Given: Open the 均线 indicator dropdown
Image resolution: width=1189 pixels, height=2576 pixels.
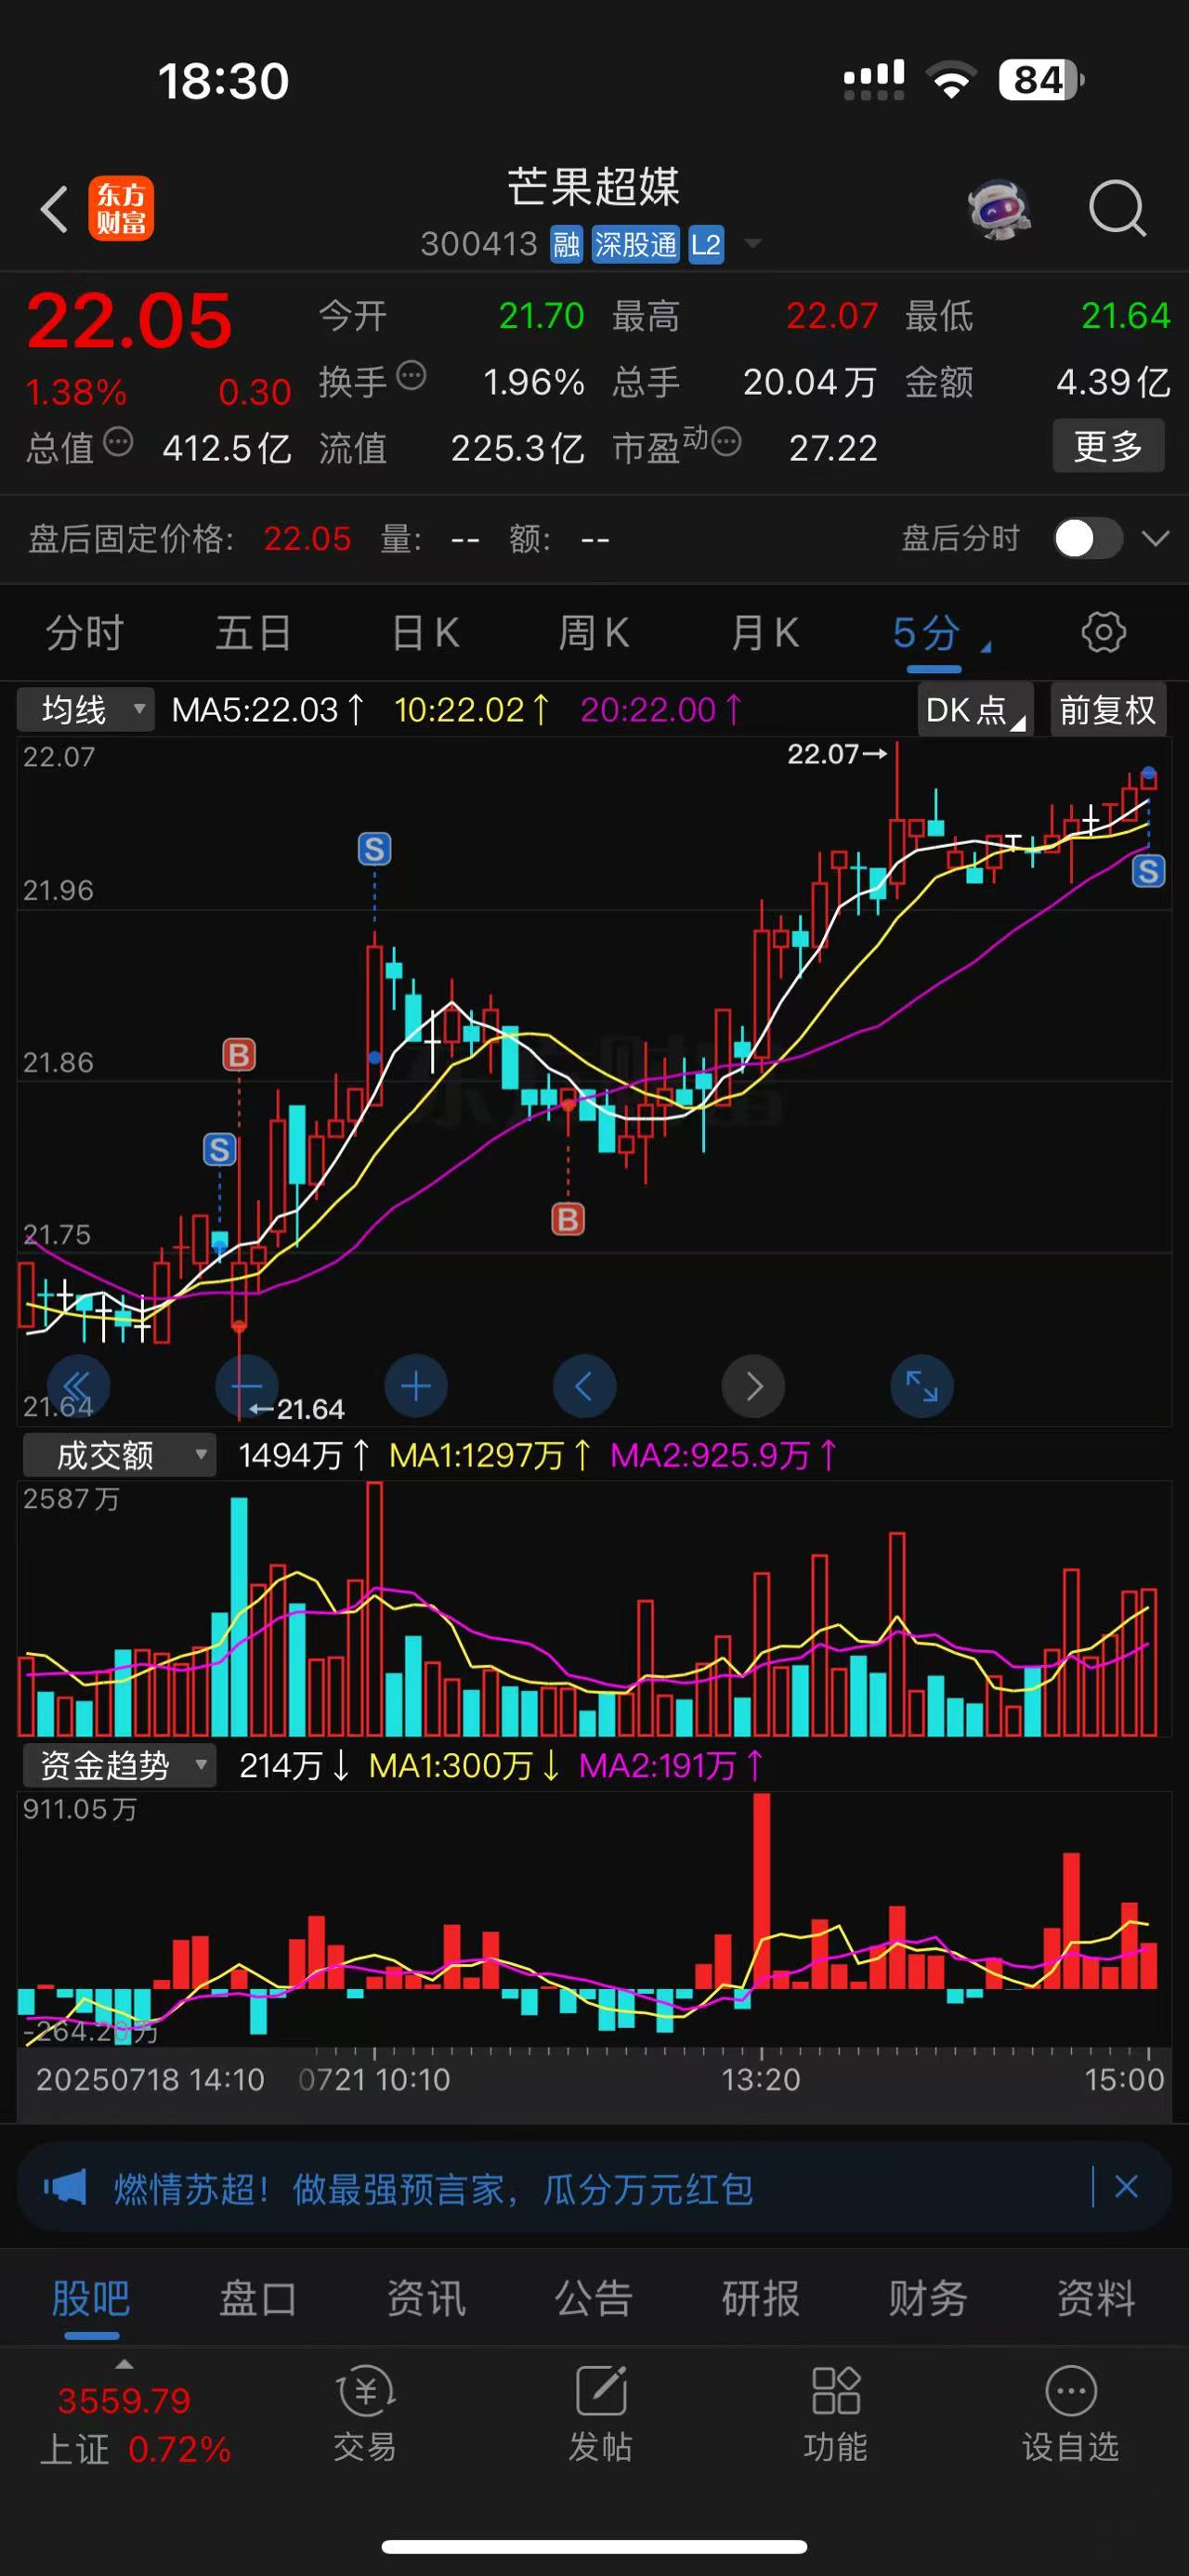Looking at the screenshot, I should pos(86,709).
